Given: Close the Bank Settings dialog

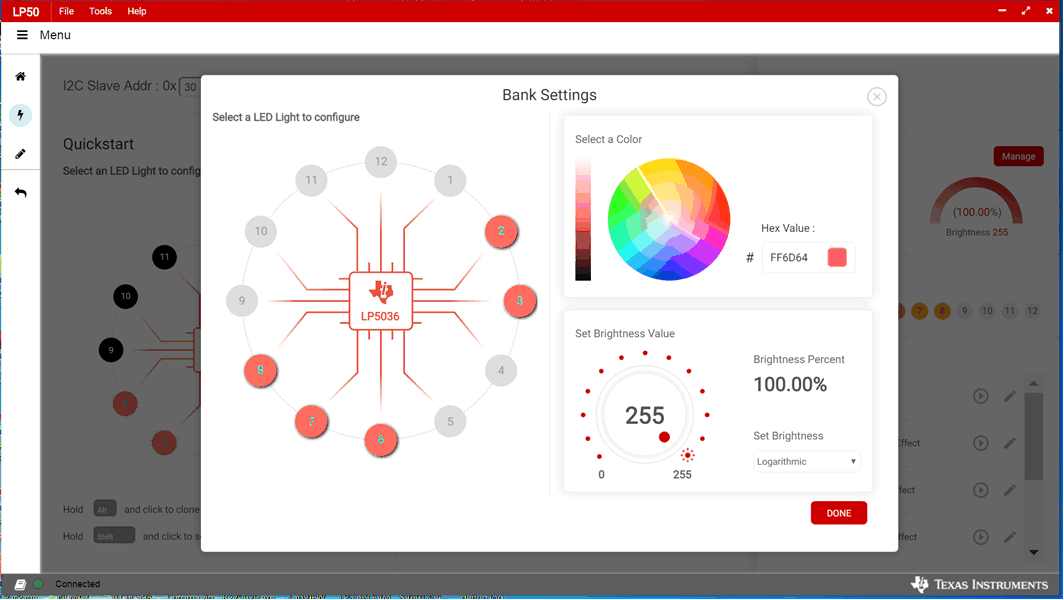Looking at the screenshot, I should click(876, 97).
